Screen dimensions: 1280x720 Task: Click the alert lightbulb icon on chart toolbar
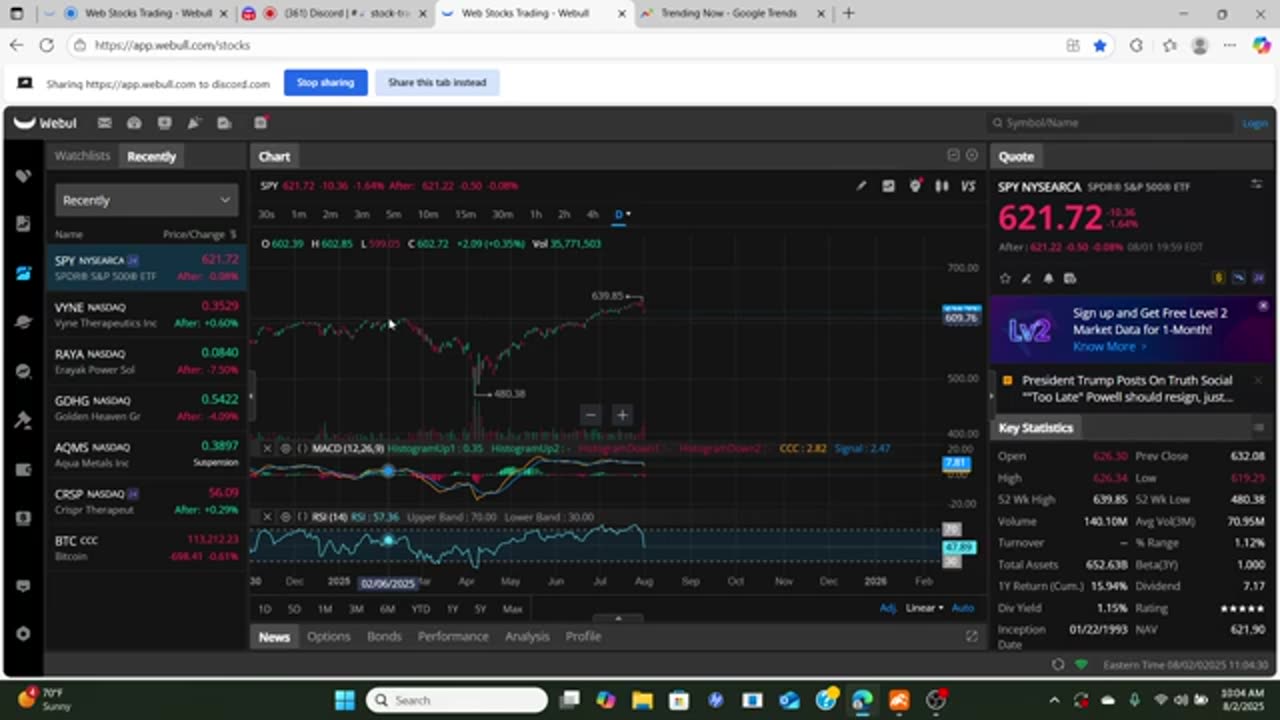tap(915, 186)
